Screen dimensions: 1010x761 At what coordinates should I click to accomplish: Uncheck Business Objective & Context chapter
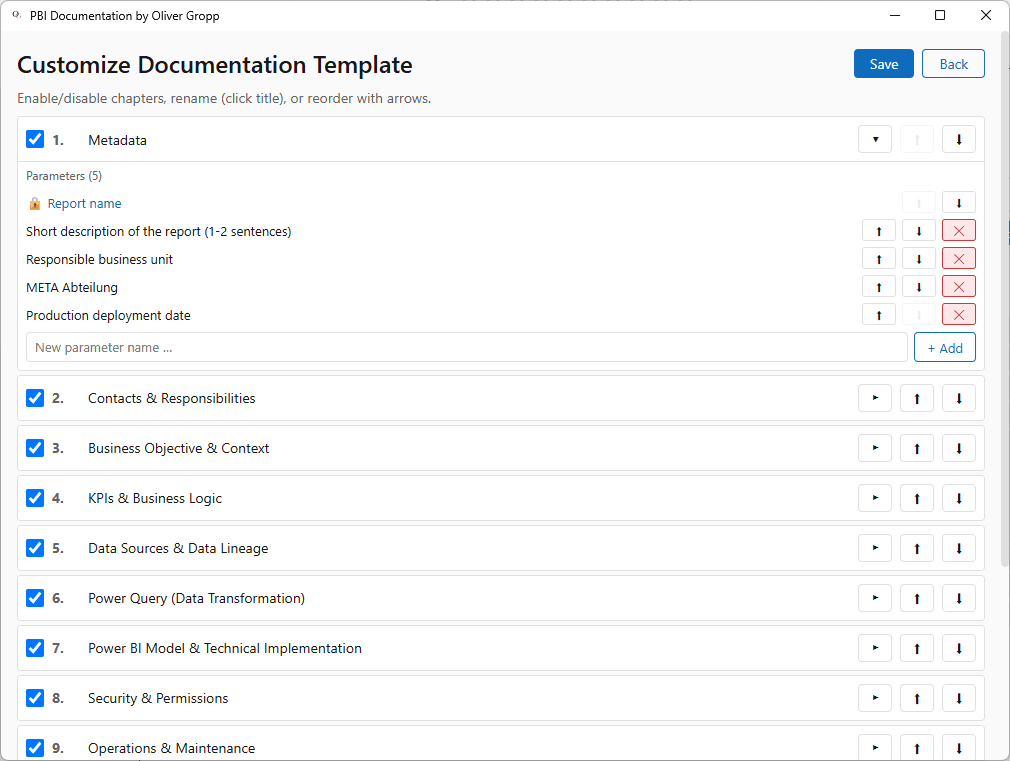pos(35,448)
